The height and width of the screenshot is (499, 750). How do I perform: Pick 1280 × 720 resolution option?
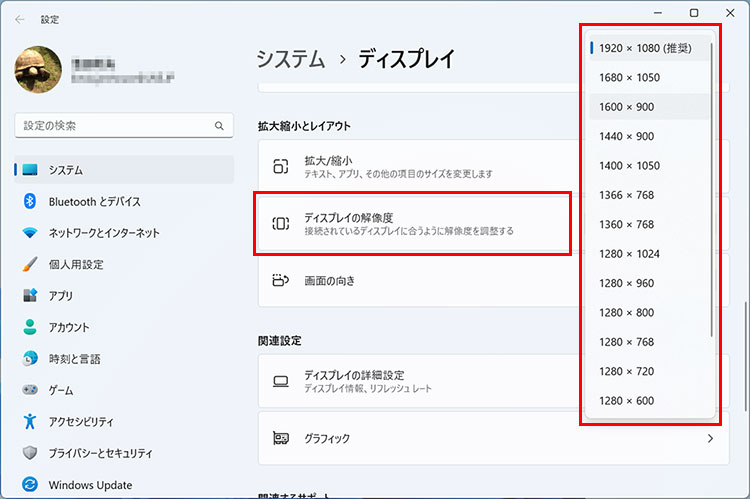coord(625,371)
